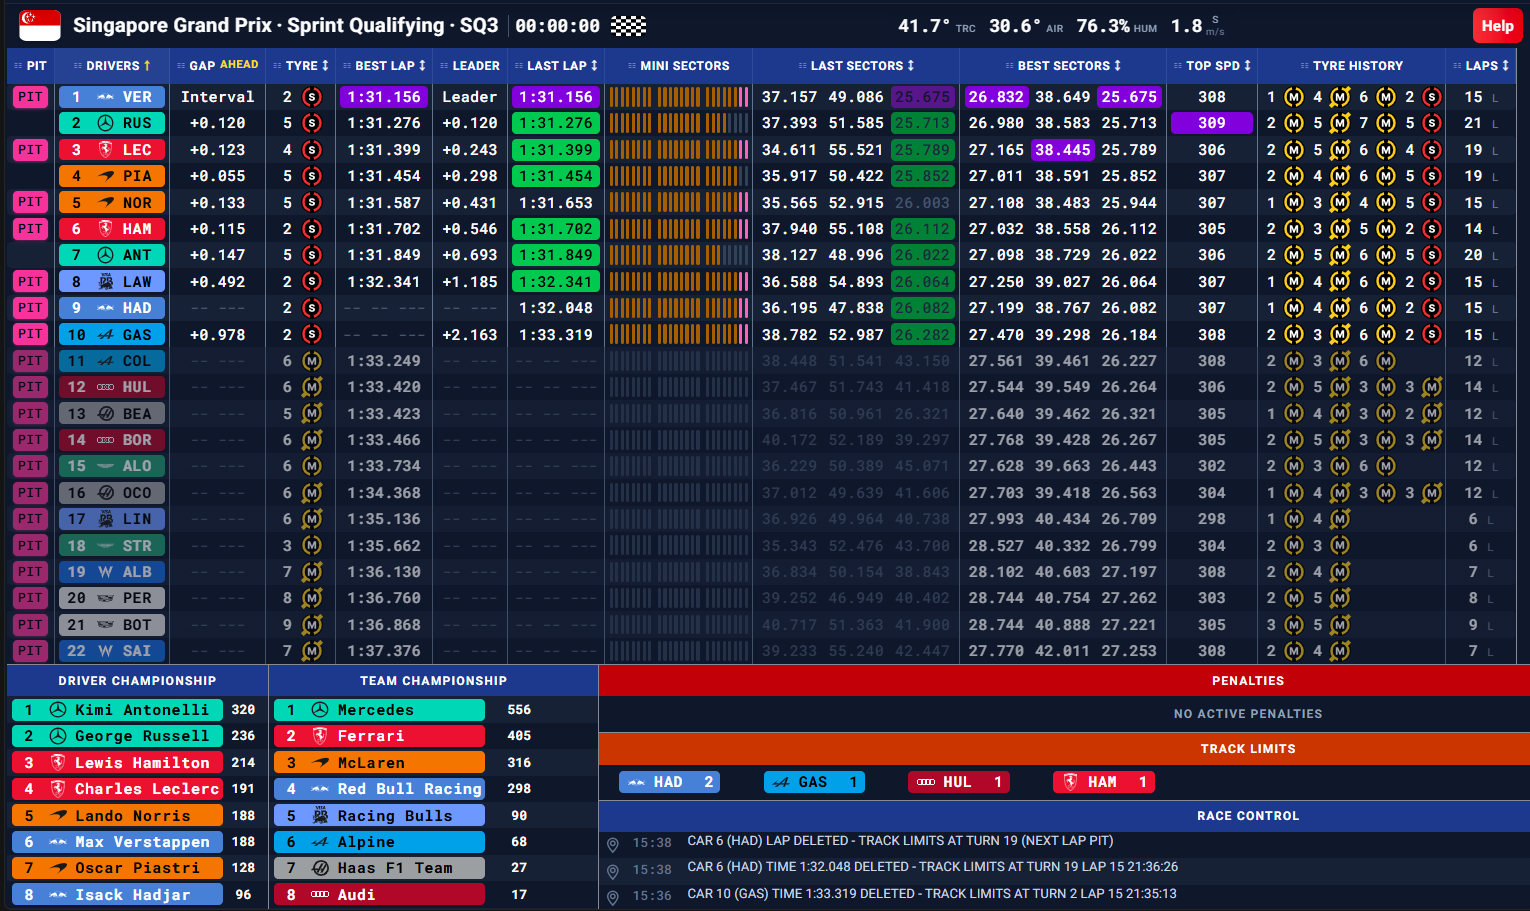Click the PIT badge for COL
The height and width of the screenshot is (911, 1530).
tap(30, 361)
